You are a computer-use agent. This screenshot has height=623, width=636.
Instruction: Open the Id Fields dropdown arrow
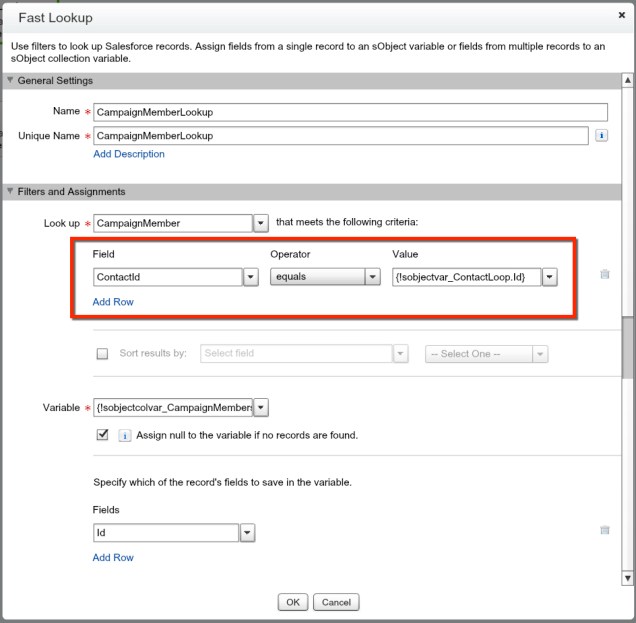point(247,533)
